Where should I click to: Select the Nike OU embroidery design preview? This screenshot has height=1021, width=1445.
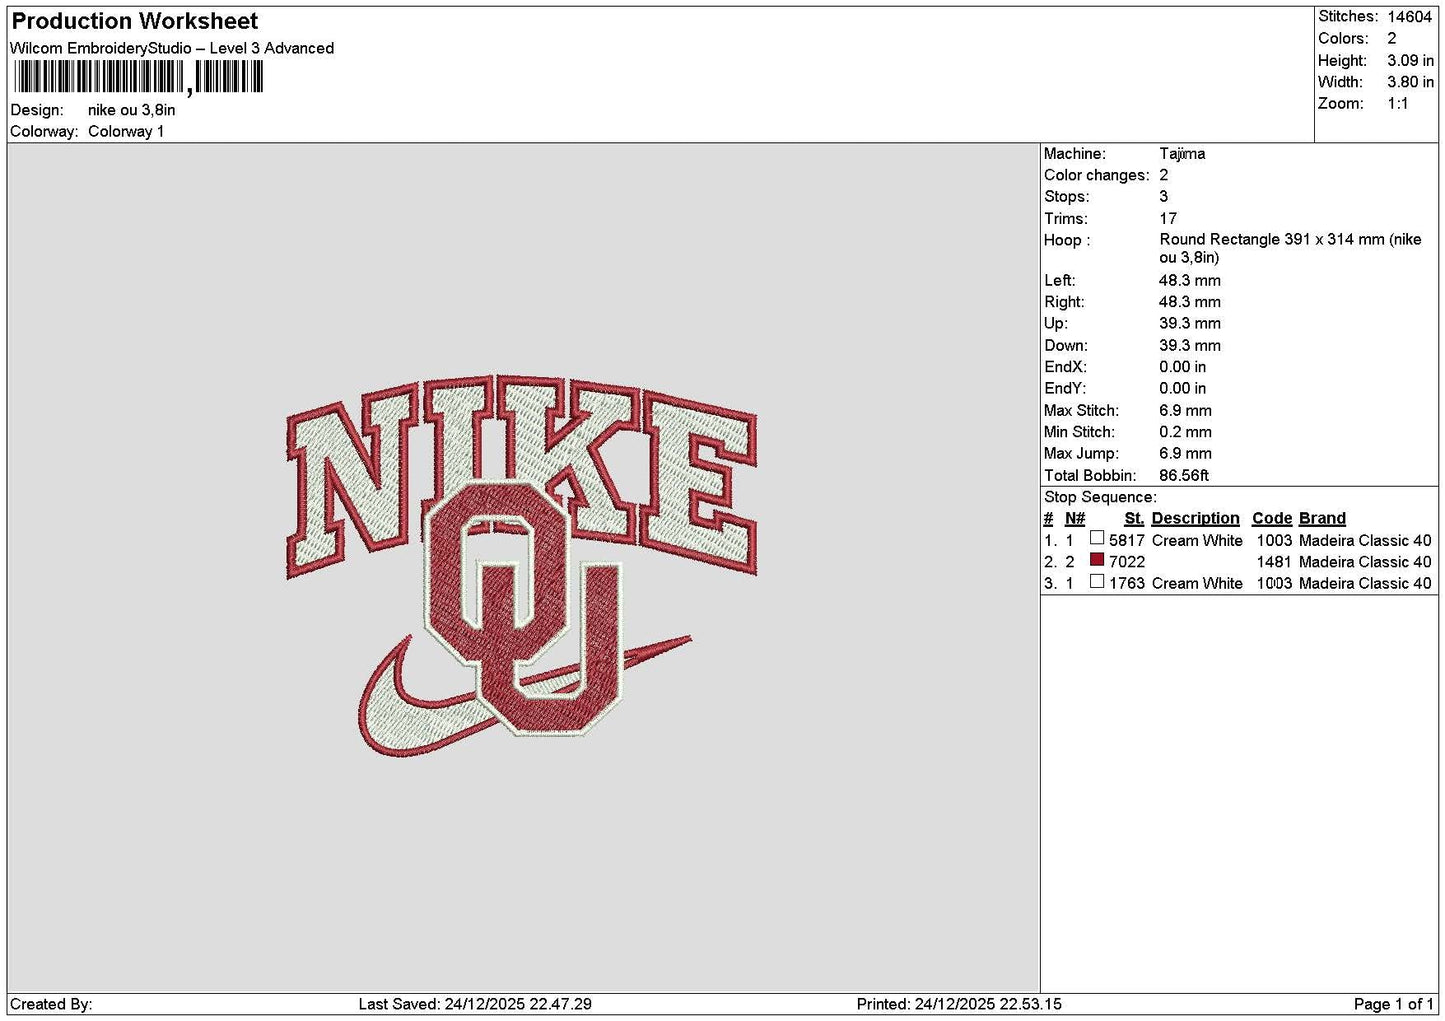tap(522, 565)
